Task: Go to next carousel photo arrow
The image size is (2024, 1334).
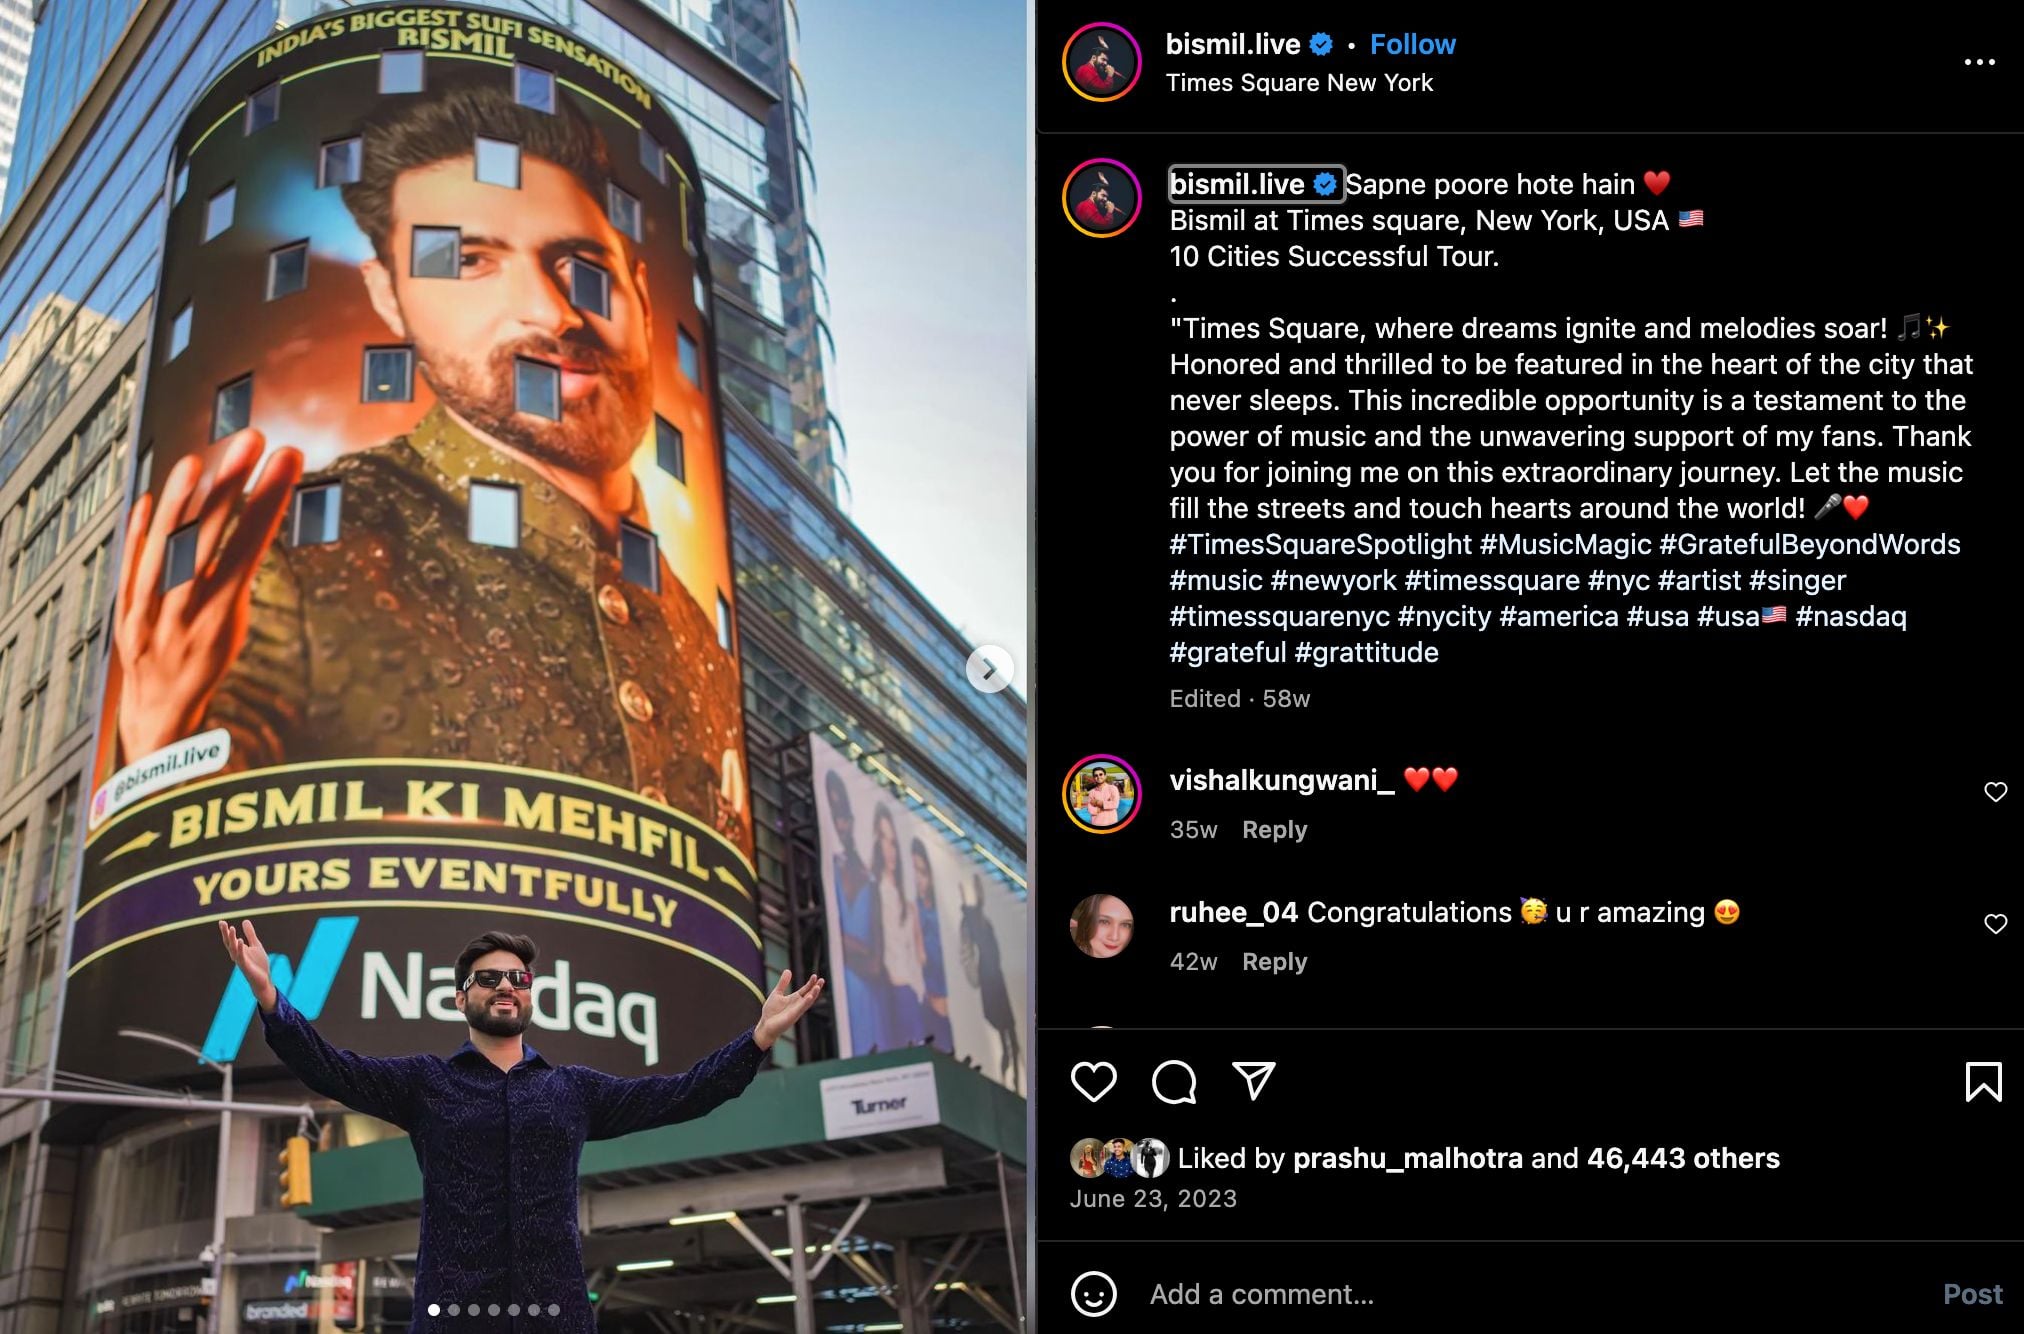Action: [x=989, y=669]
